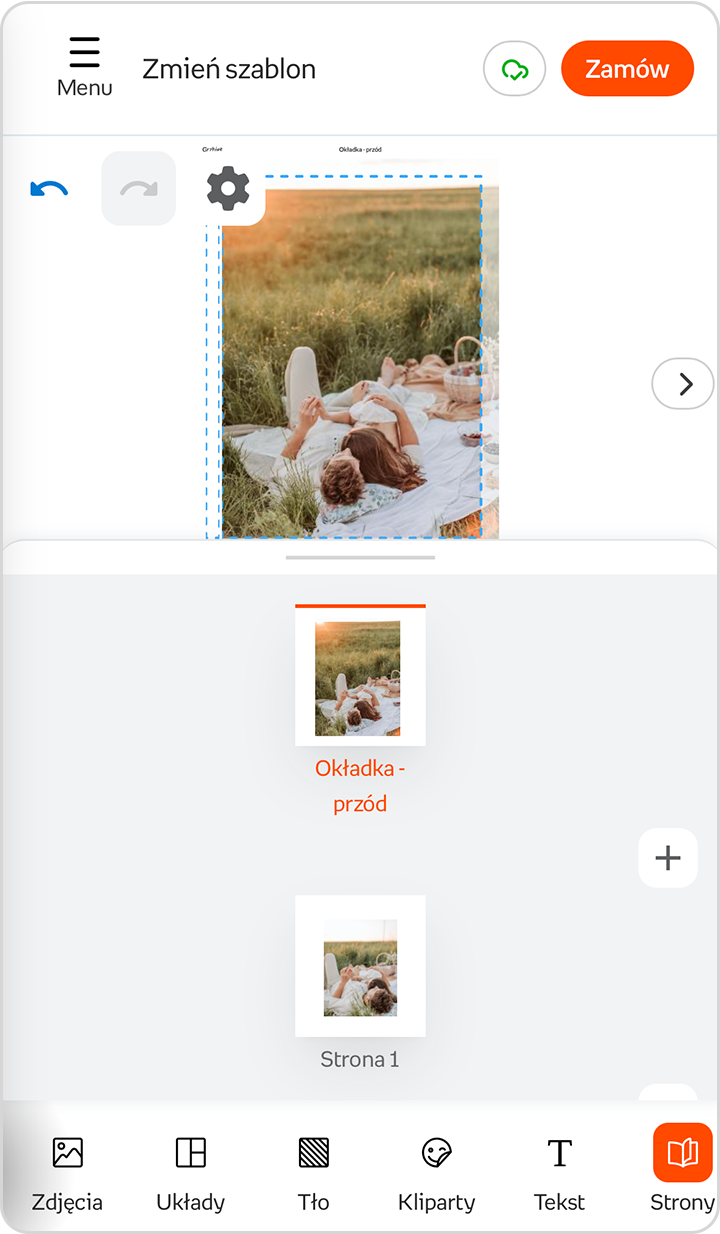Viewport: 720px width, 1234px height.
Task: Click the redo arrow button
Action: (139, 188)
